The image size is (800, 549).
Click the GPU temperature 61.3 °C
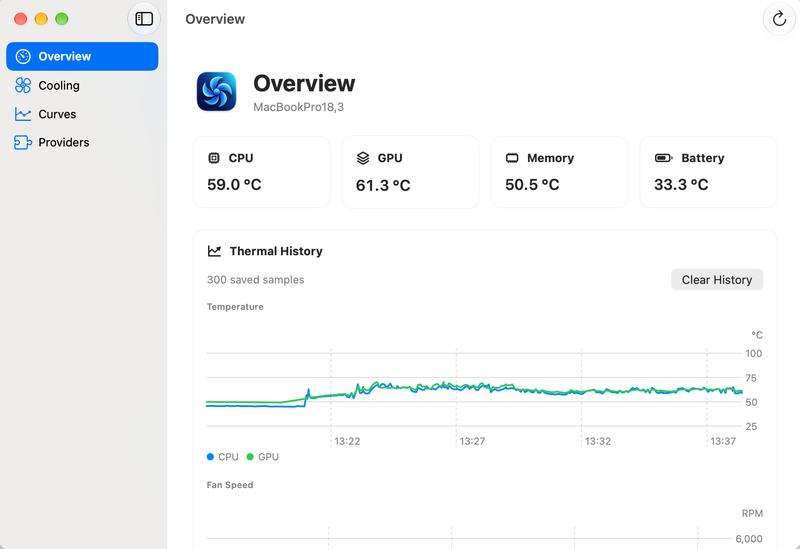point(383,185)
